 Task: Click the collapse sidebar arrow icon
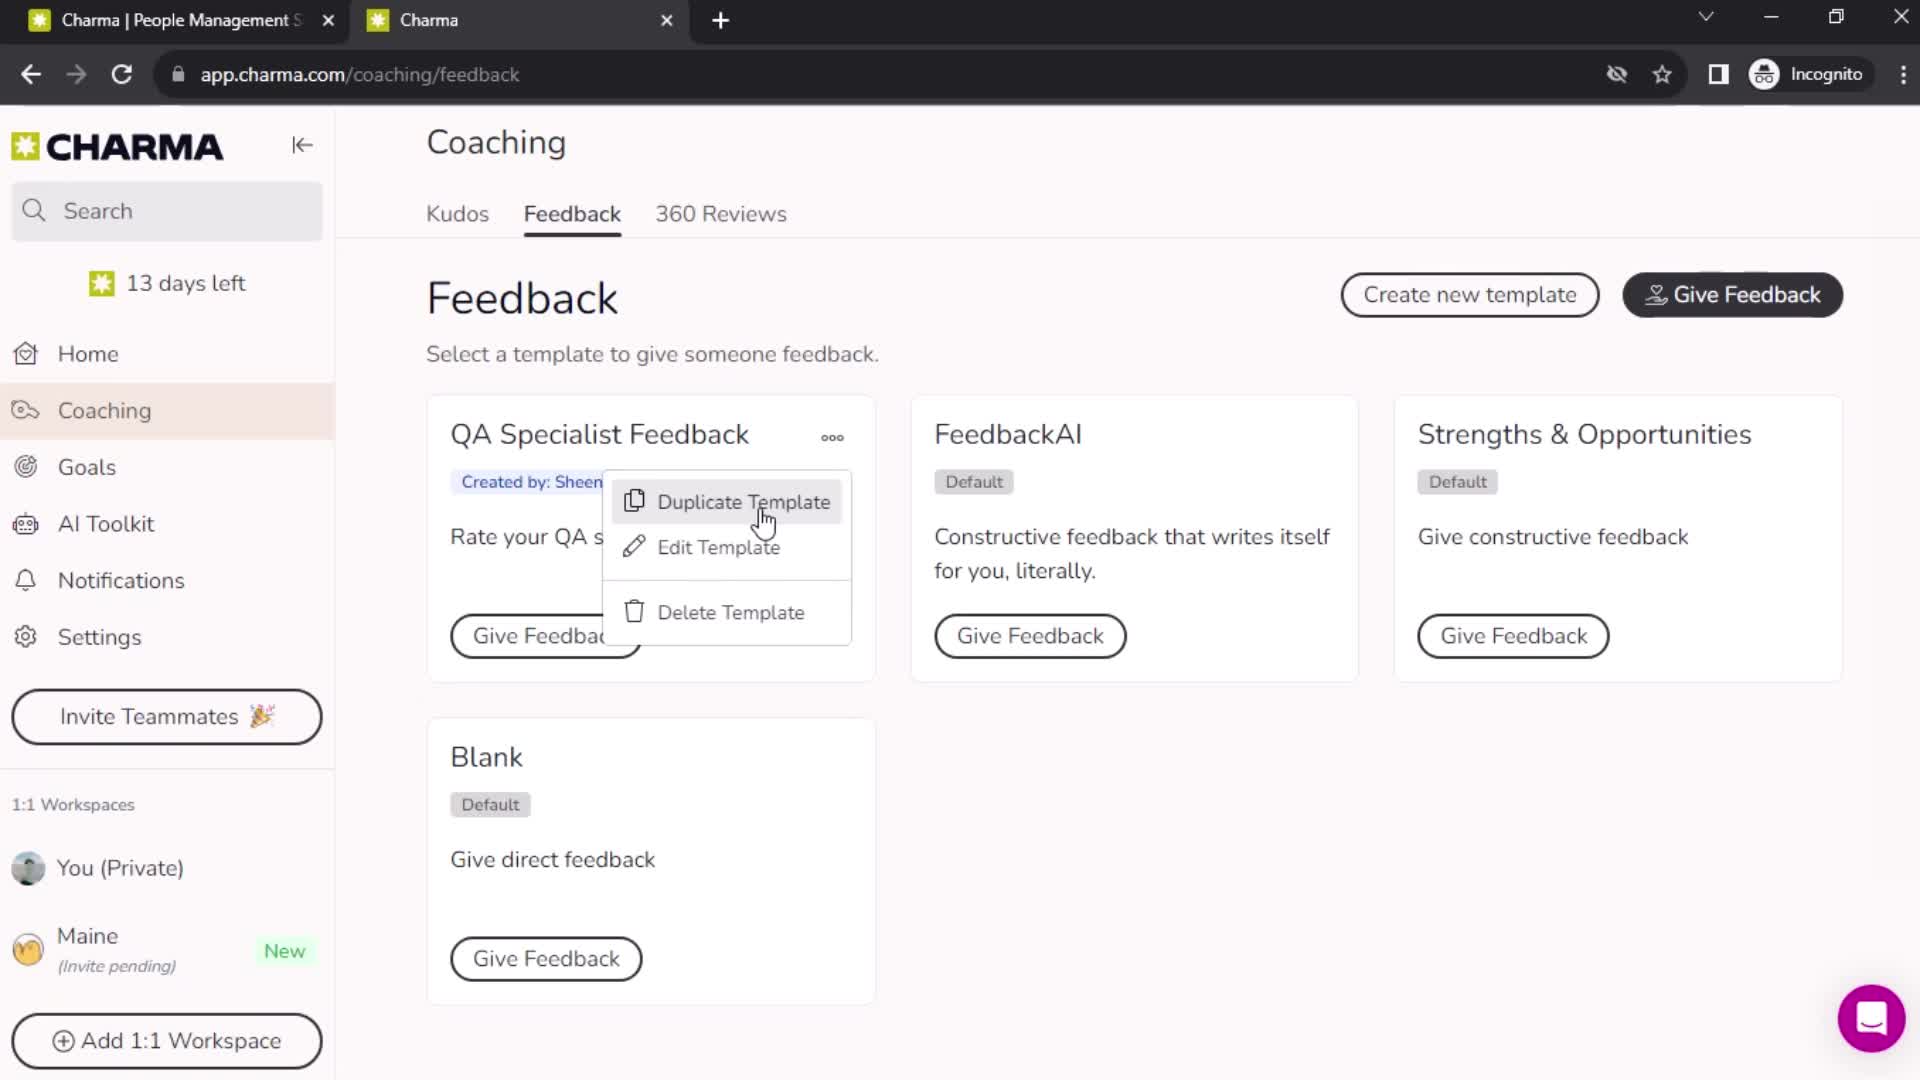[302, 145]
